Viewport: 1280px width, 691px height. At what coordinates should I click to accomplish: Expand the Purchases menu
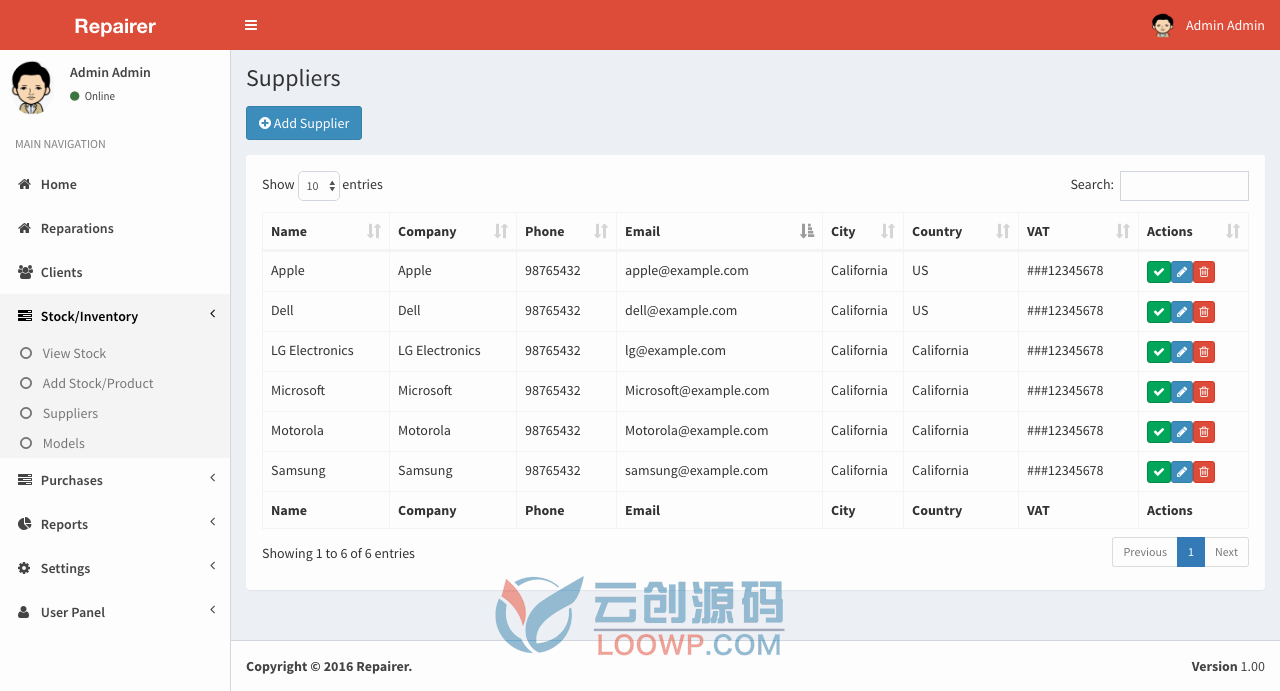click(x=115, y=480)
